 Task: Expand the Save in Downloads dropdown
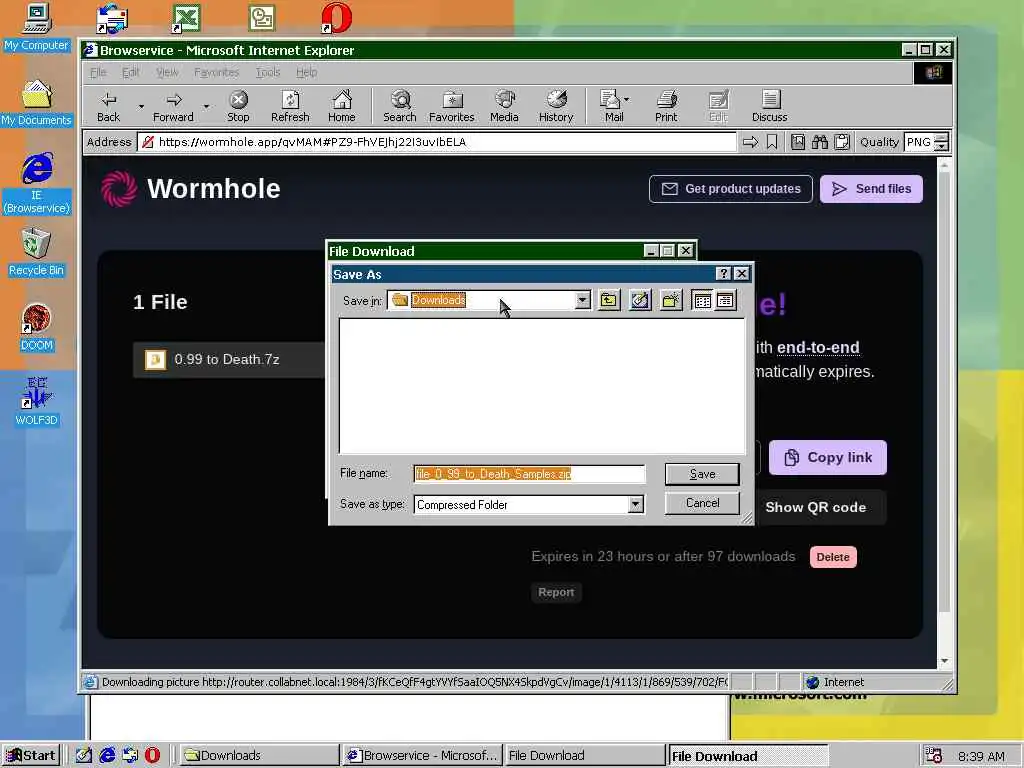pyautogui.click(x=583, y=300)
